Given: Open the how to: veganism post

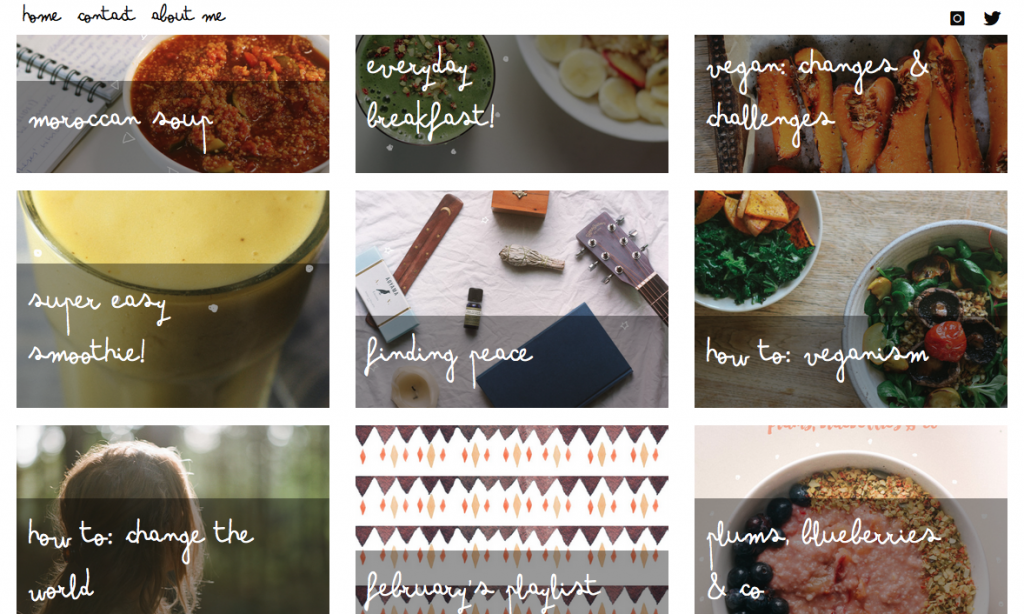Looking at the screenshot, I should click(x=851, y=299).
